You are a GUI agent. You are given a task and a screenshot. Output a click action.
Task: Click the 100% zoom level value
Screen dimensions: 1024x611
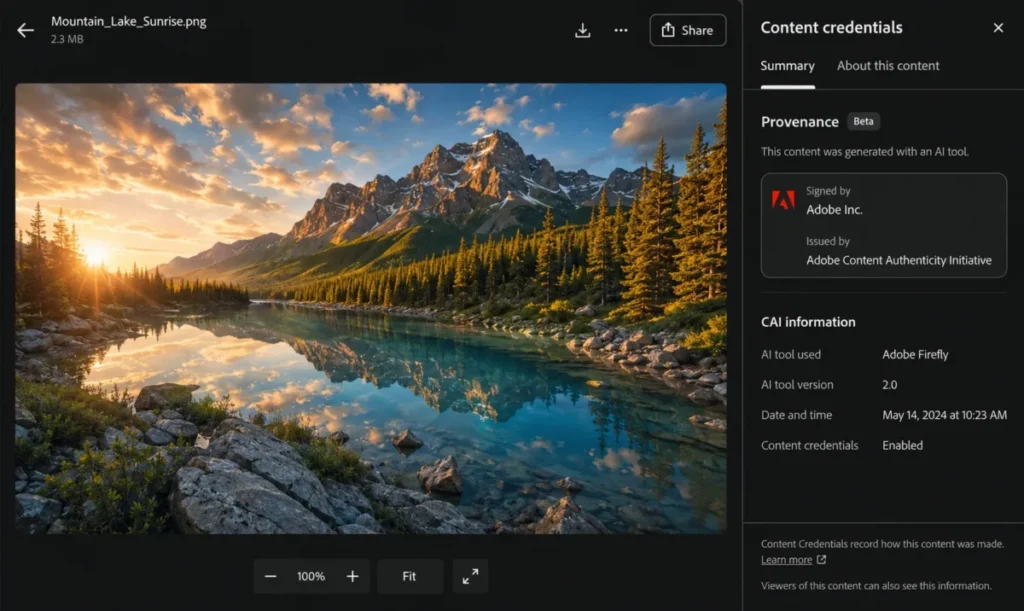click(x=311, y=576)
